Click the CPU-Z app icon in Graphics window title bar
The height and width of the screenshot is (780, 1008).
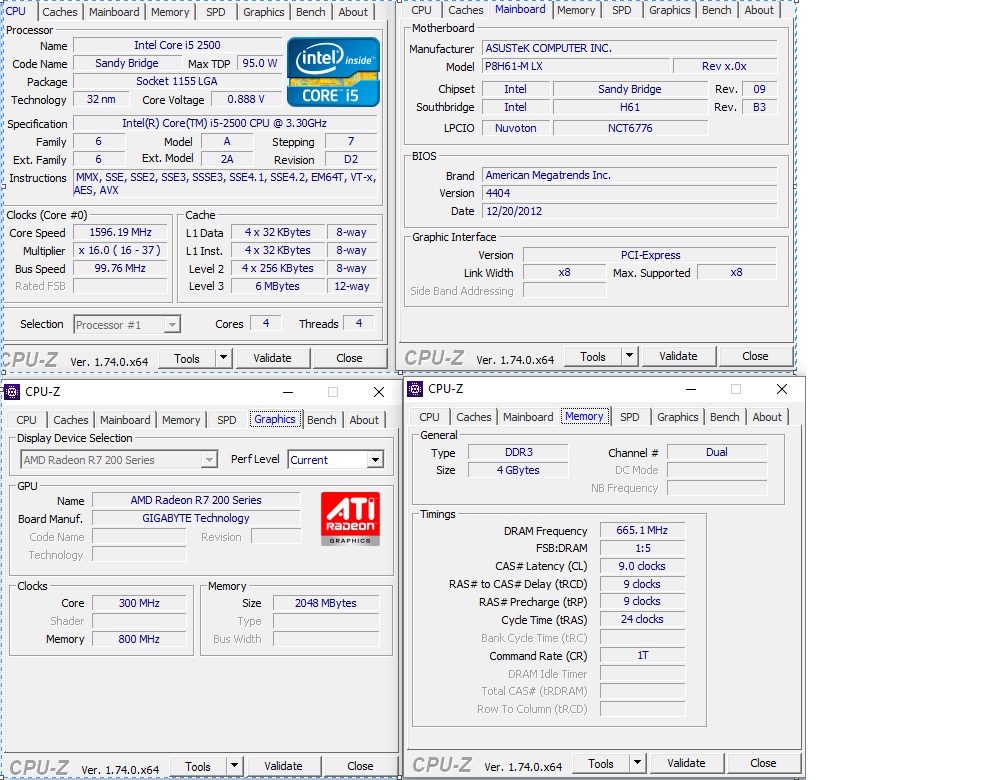12,392
